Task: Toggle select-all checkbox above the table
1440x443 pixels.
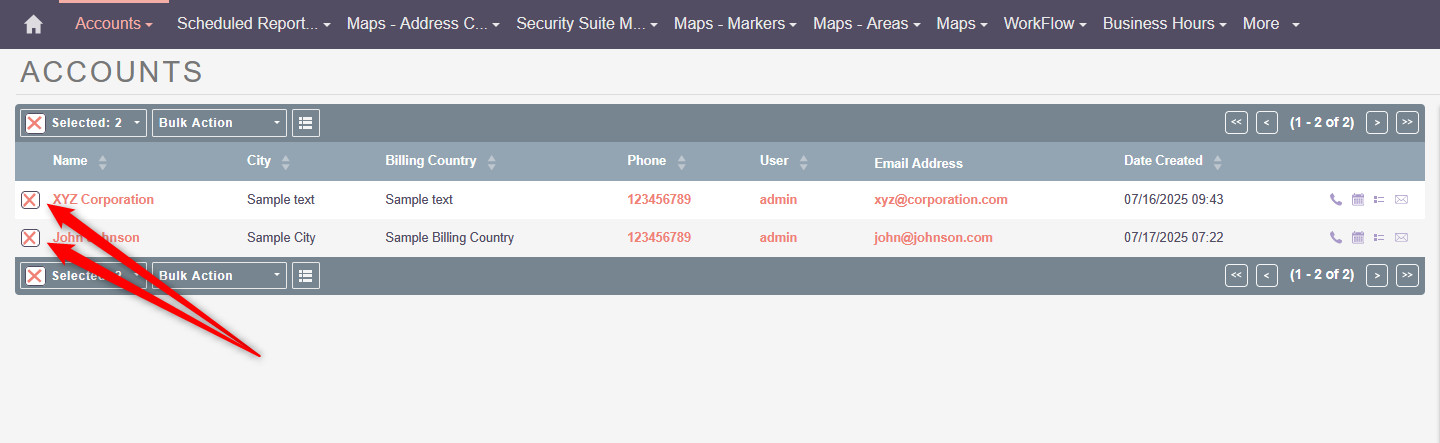Action: 35,123
